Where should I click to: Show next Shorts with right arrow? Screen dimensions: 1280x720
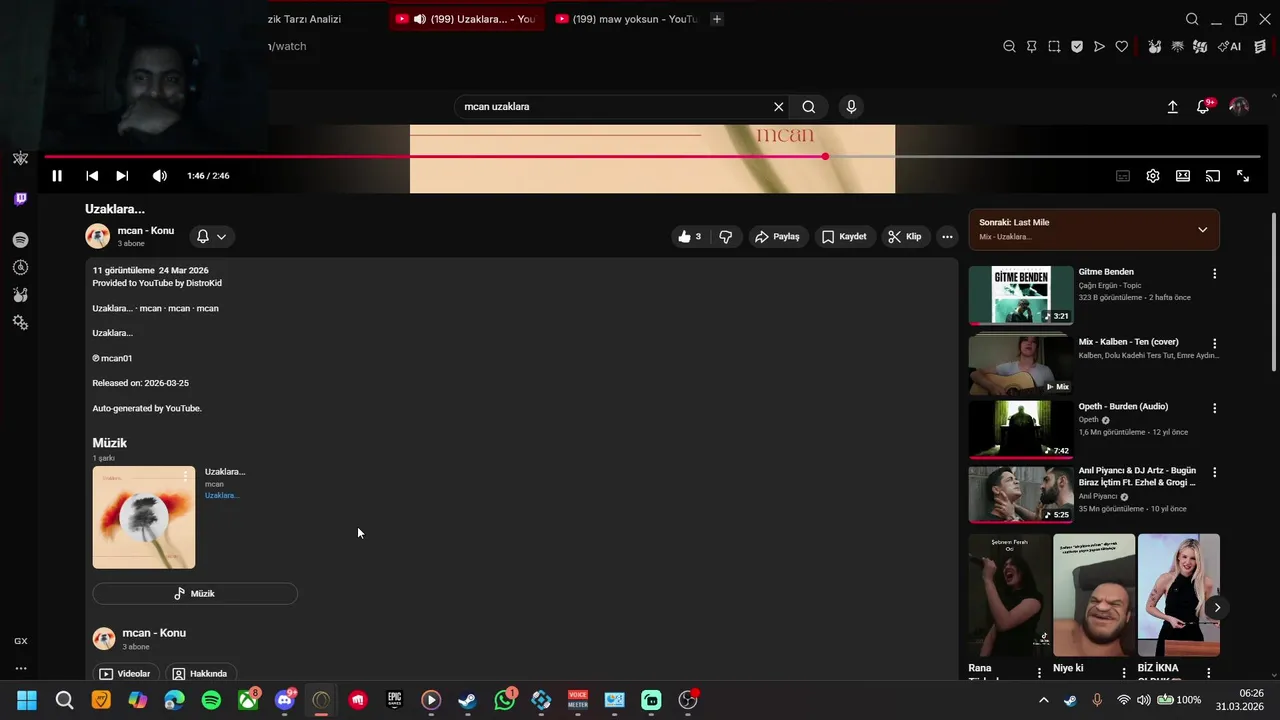click(1217, 608)
